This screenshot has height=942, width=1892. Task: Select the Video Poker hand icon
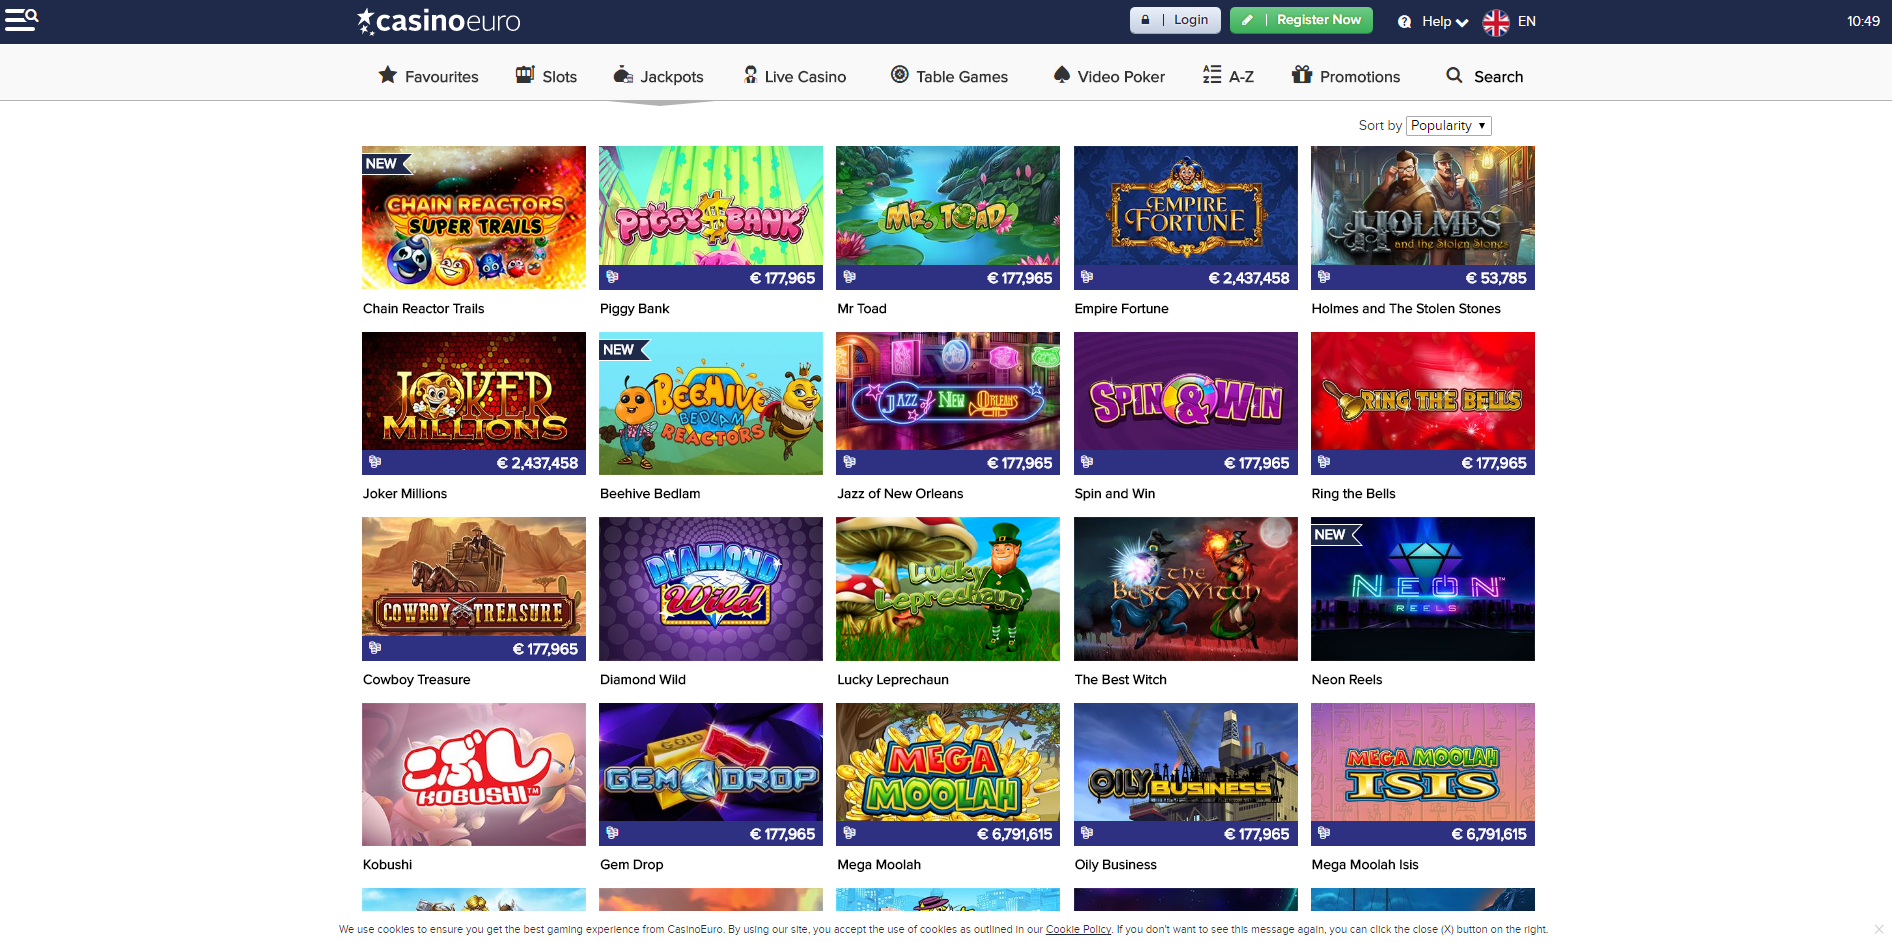pyautogui.click(x=1061, y=74)
